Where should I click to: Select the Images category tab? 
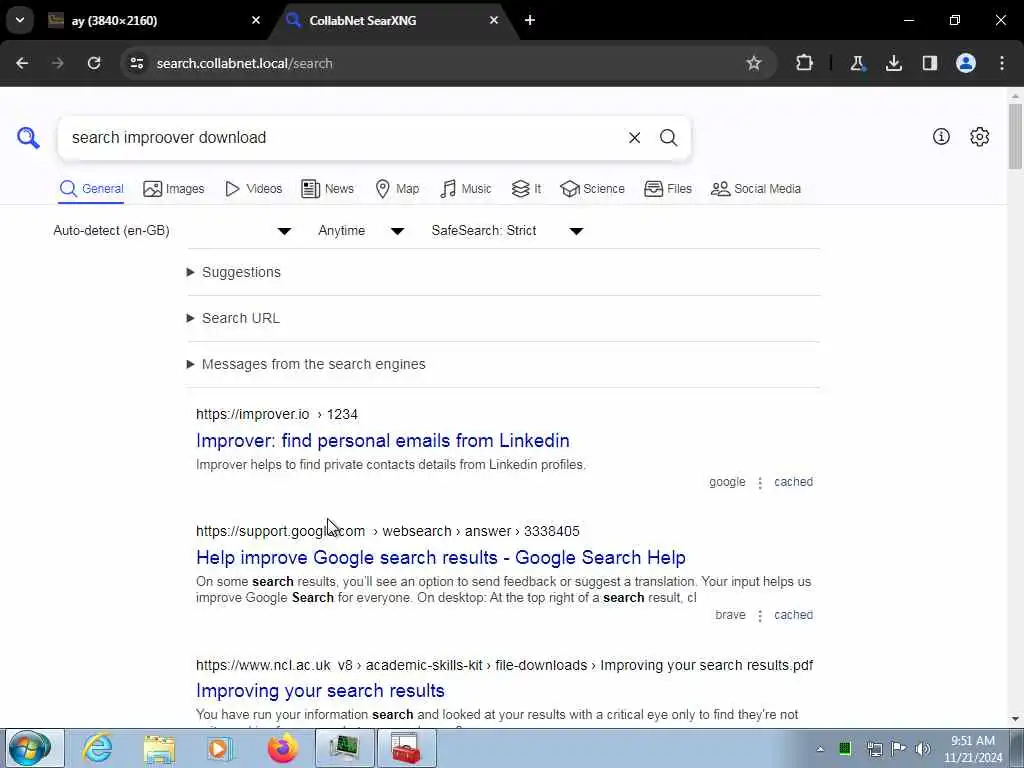click(x=174, y=189)
